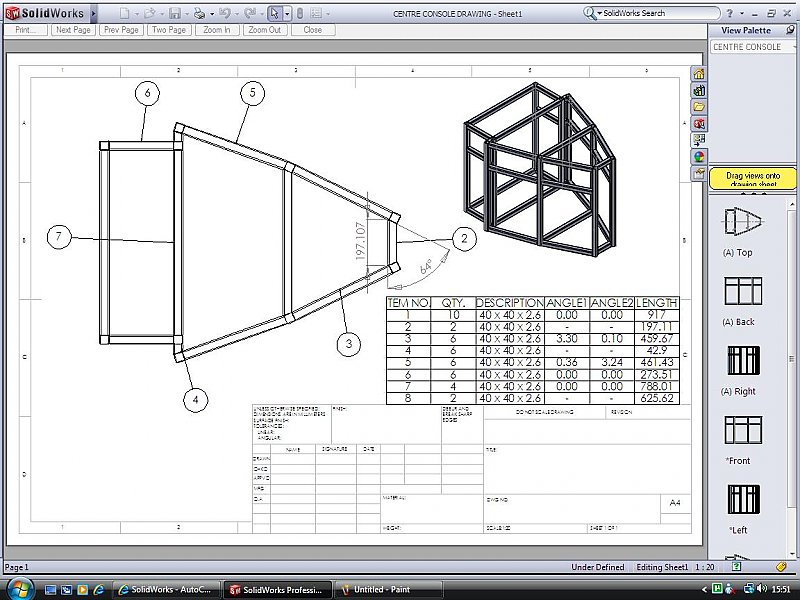800x600 pixels.
Task: Open the Print options dropdown arrow
Action: click(x=212, y=14)
